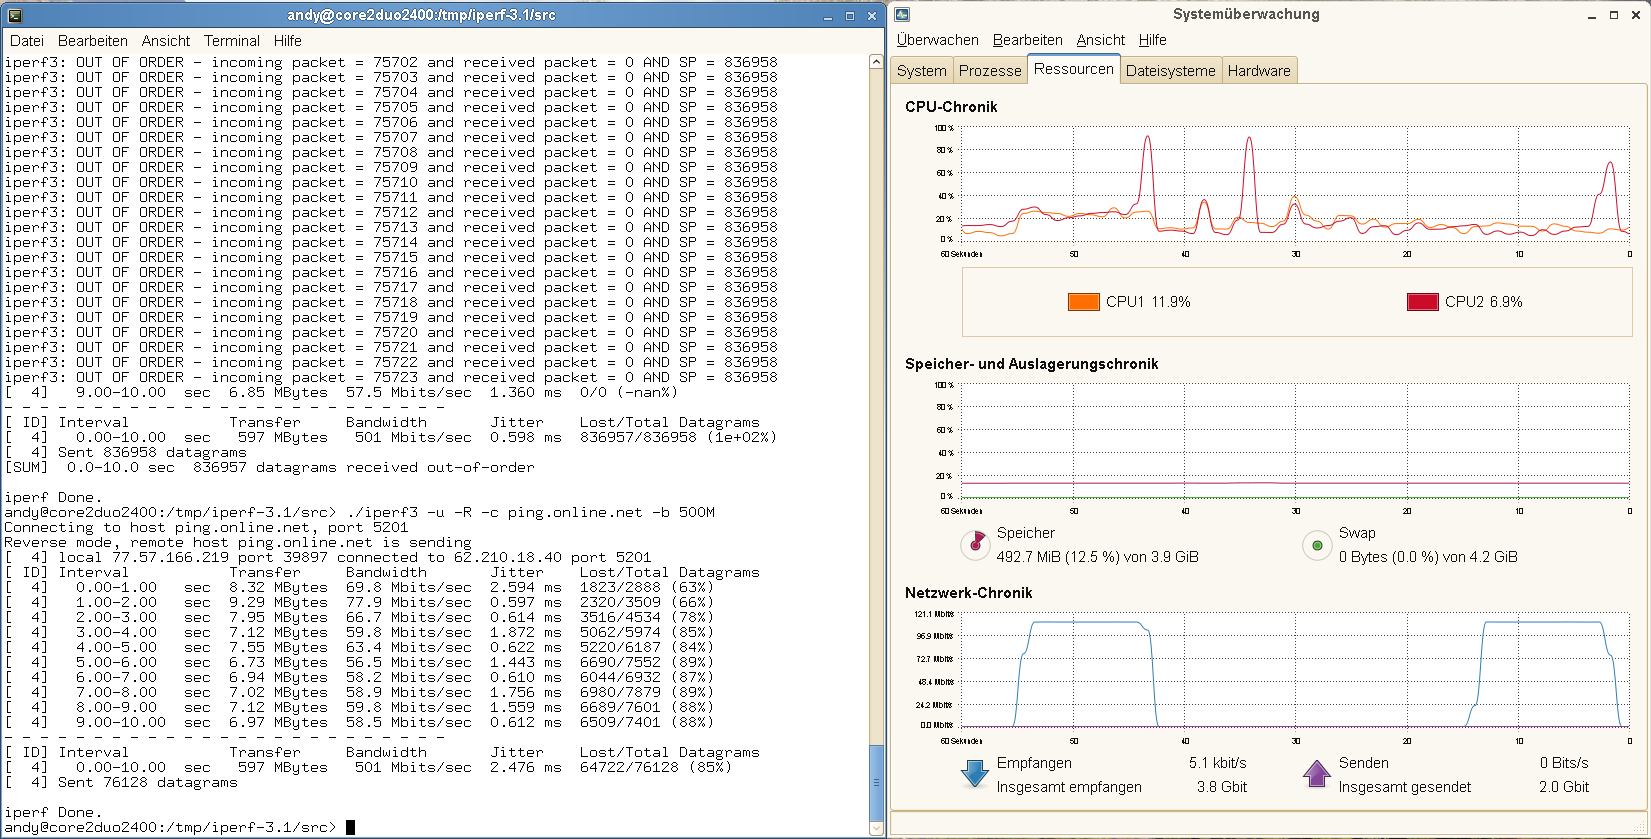Click 'Sent 836958 datagrams' line in terminal
Viewport: 1651px width, 839px height.
[152, 452]
